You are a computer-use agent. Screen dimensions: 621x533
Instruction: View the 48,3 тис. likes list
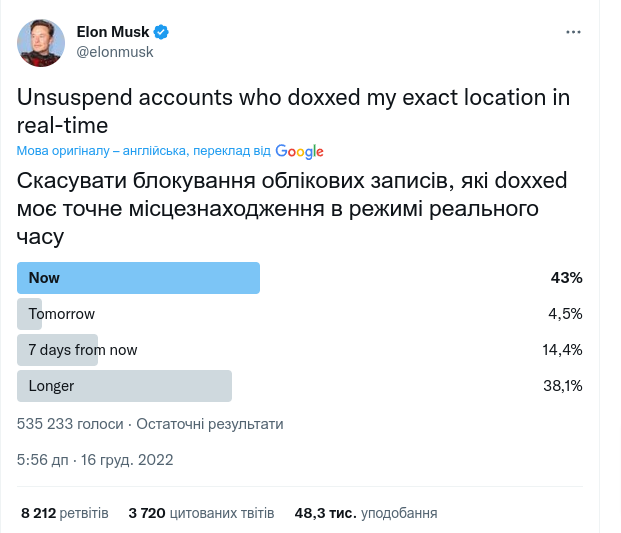(366, 513)
